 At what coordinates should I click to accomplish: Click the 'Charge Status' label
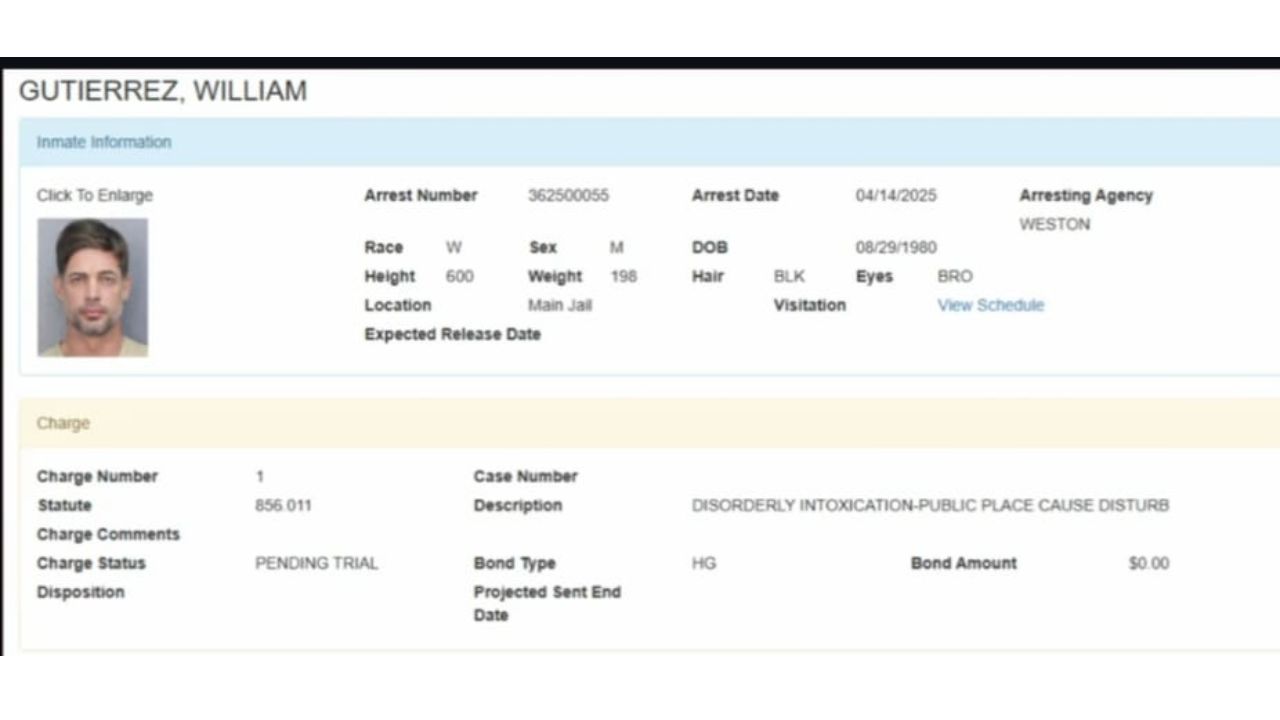[x=91, y=563]
